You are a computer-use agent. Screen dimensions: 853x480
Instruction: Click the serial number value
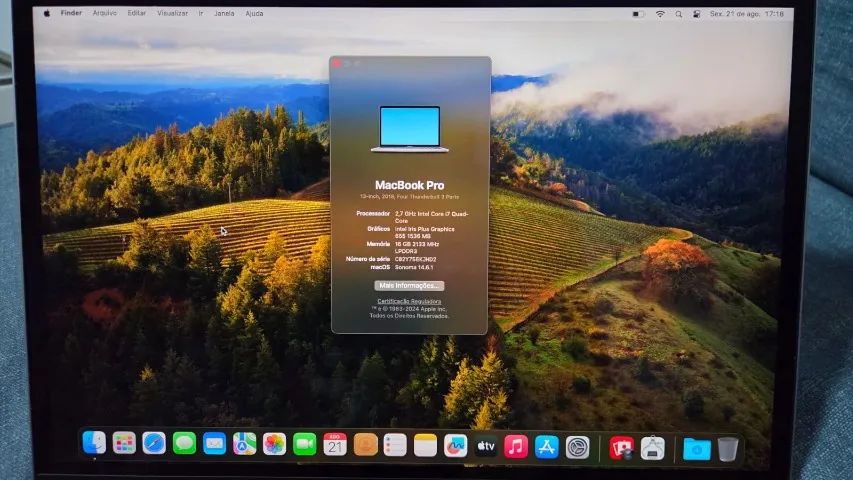point(415,260)
